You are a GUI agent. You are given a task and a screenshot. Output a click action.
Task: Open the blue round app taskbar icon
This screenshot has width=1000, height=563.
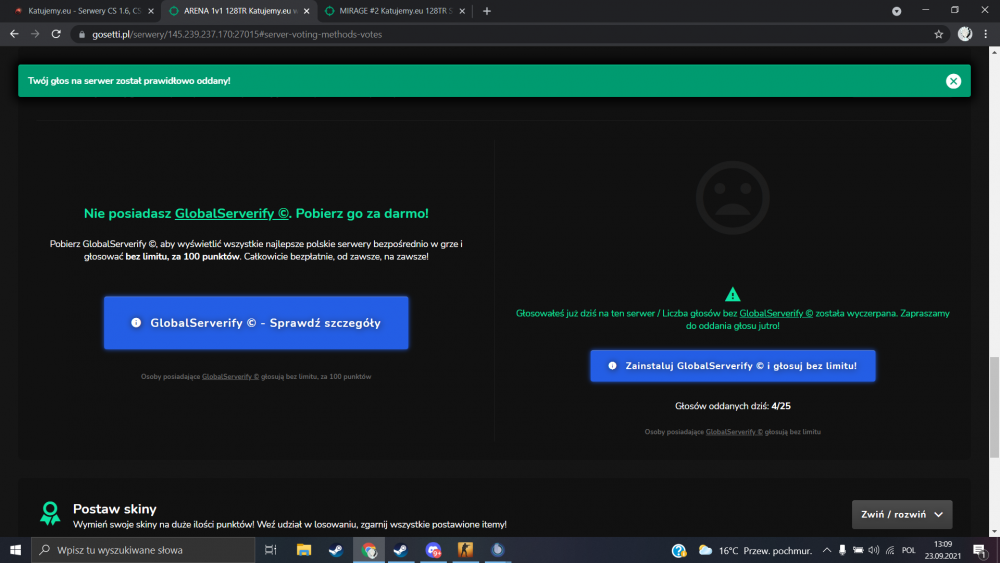(497, 550)
